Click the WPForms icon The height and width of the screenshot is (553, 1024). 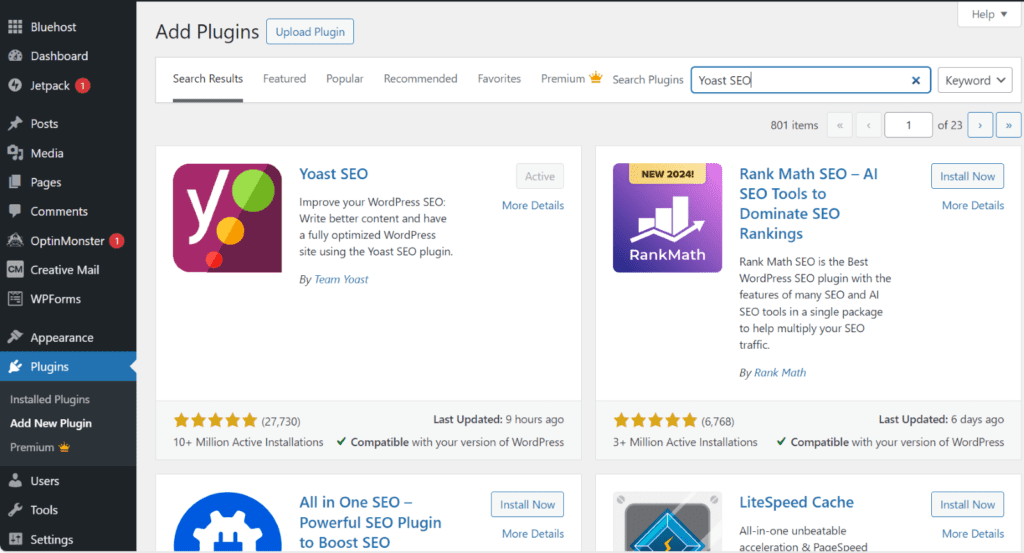coord(15,299)
